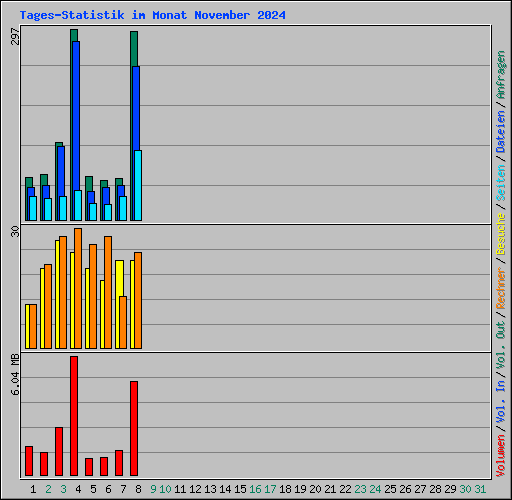
Task: Select the "Rechner" legend label
Action: point(501,288)
